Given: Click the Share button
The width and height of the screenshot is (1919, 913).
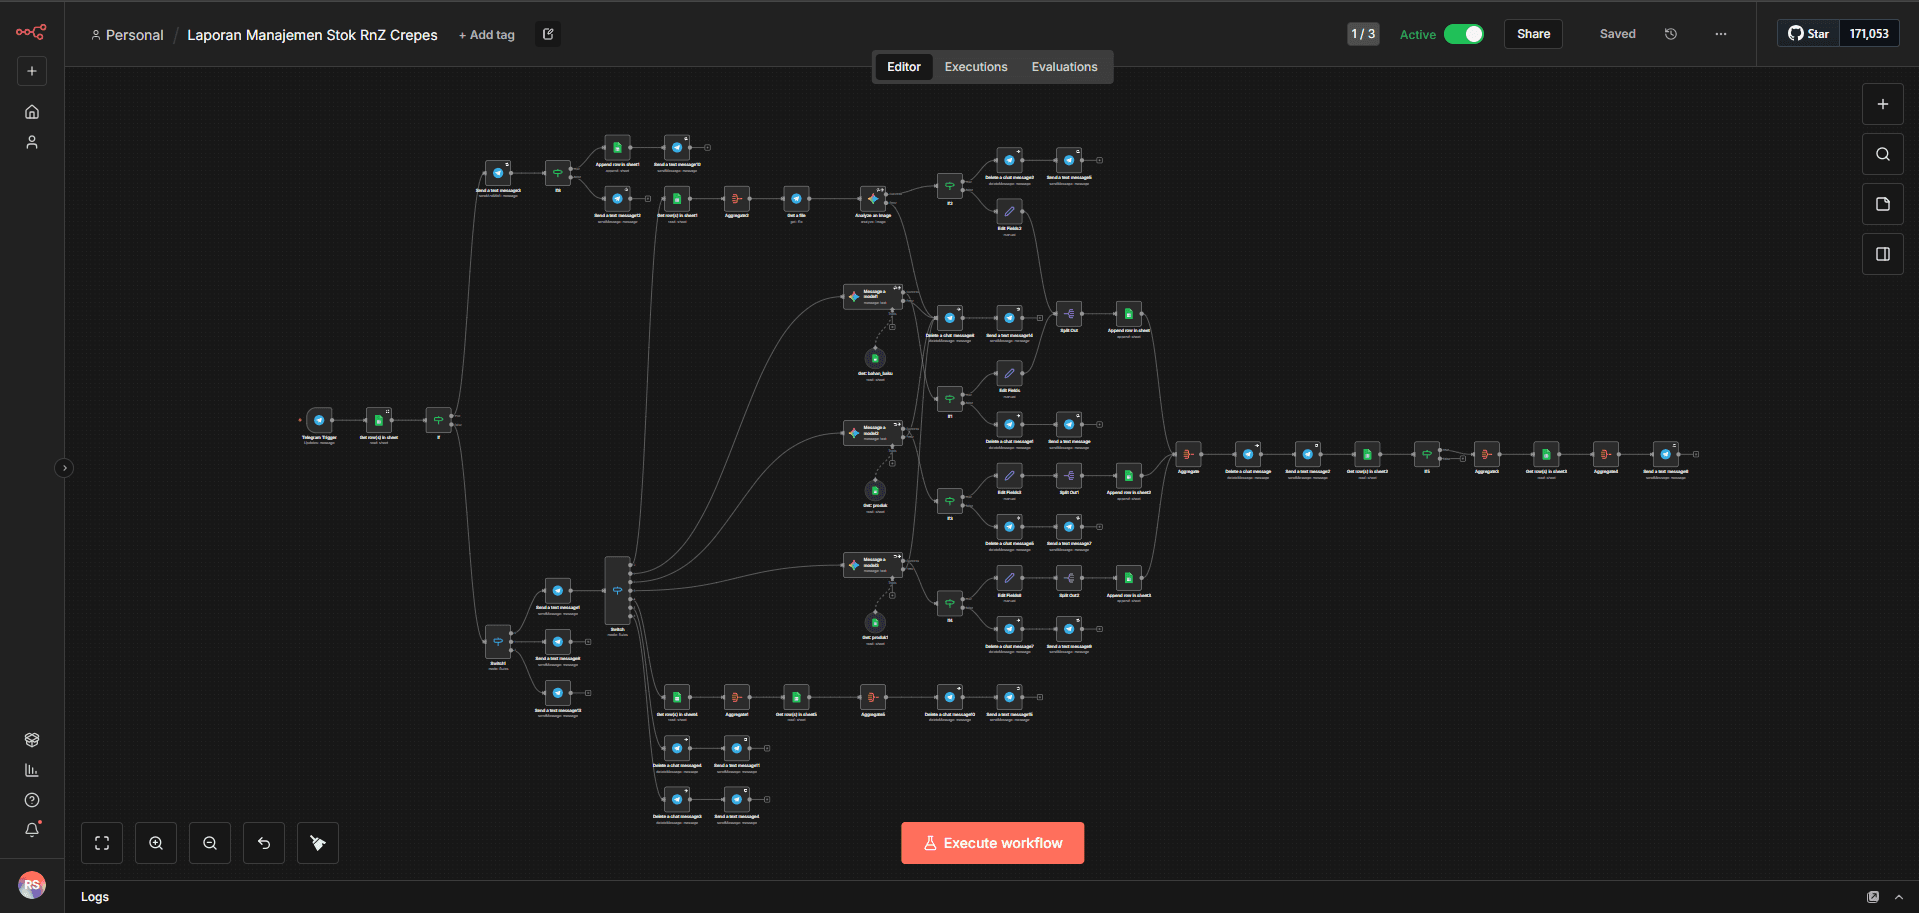Looking at the screenshot, I should pyautogui.click(x=1533, y=34).
